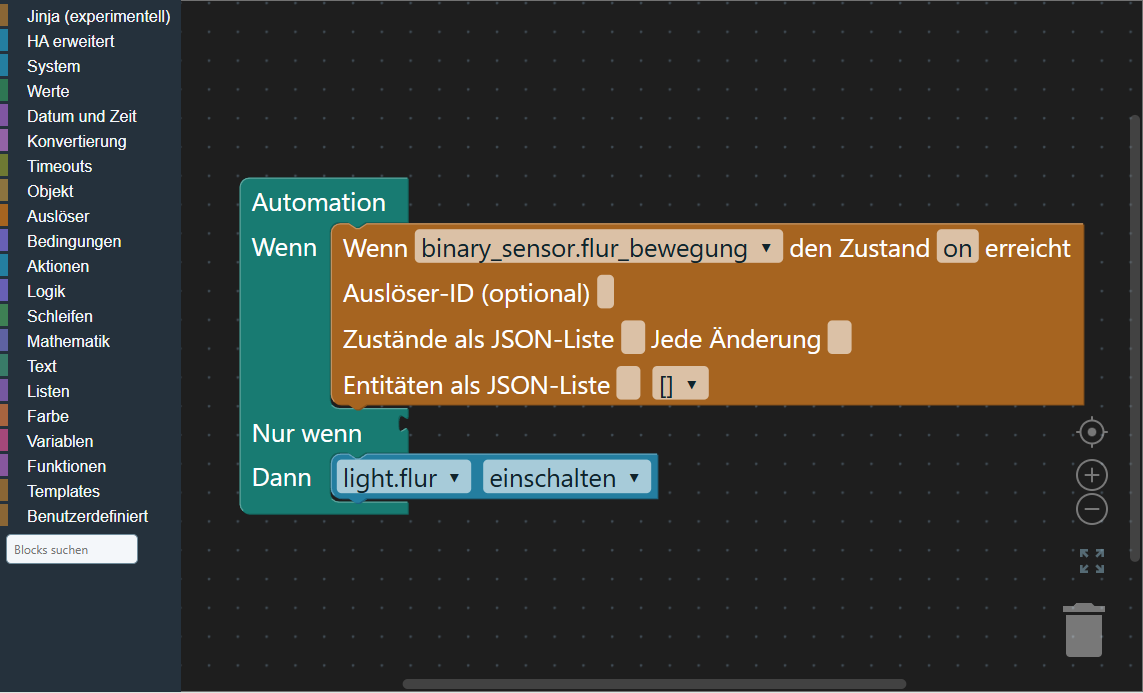Click the Auslöser-ID (optional) field

click(605, 292)
